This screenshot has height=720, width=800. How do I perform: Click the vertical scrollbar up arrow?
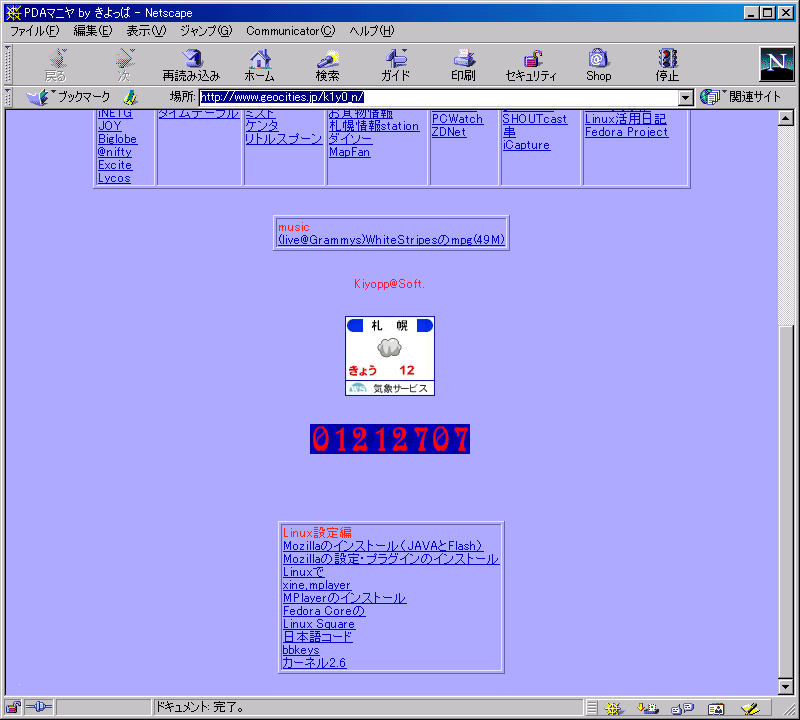[786, 118]
